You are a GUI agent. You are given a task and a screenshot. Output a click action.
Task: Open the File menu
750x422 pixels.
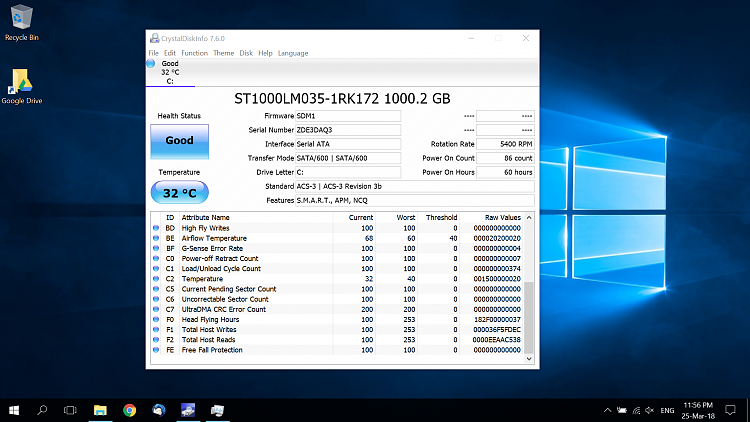(x=154, y=53)
